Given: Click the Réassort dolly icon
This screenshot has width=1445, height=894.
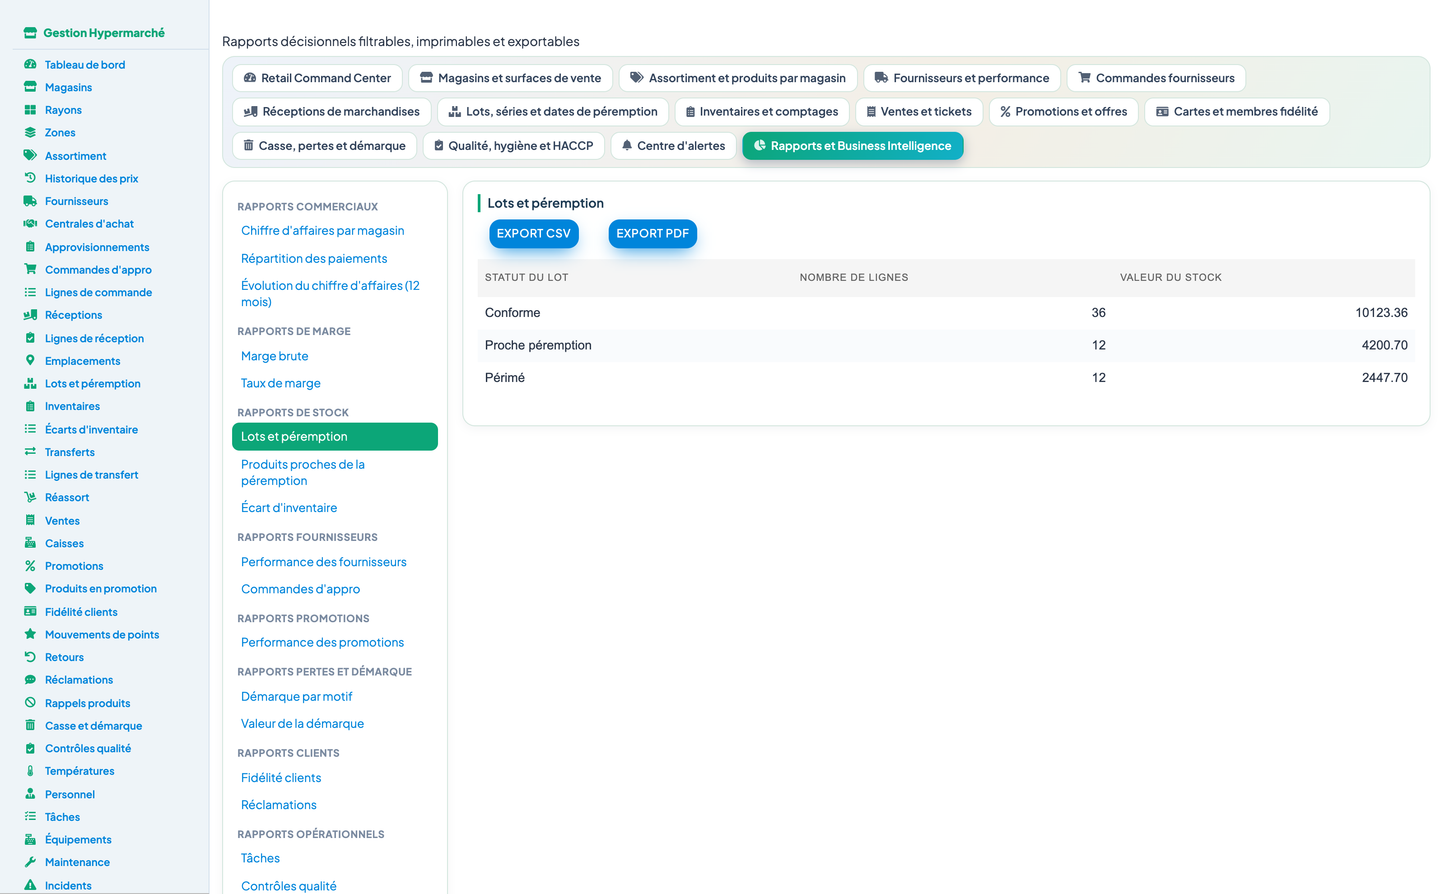Looking at the screenshot, I should point(30,497).
